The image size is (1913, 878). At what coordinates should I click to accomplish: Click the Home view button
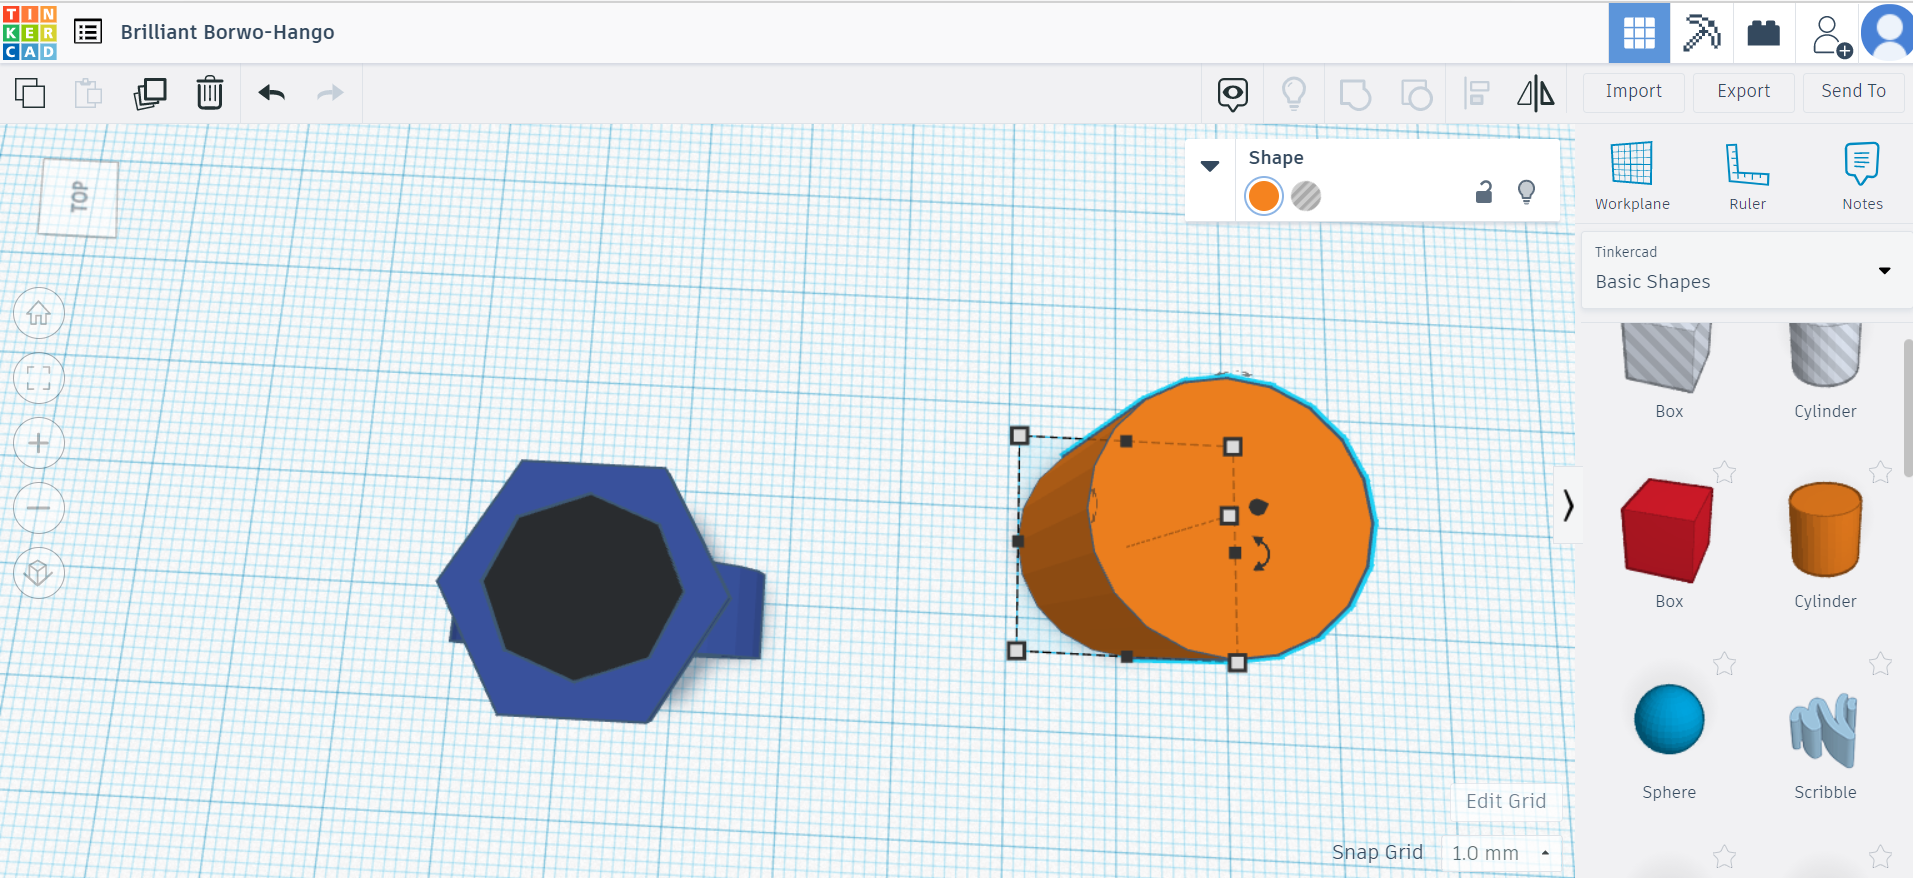coord(39,314)
